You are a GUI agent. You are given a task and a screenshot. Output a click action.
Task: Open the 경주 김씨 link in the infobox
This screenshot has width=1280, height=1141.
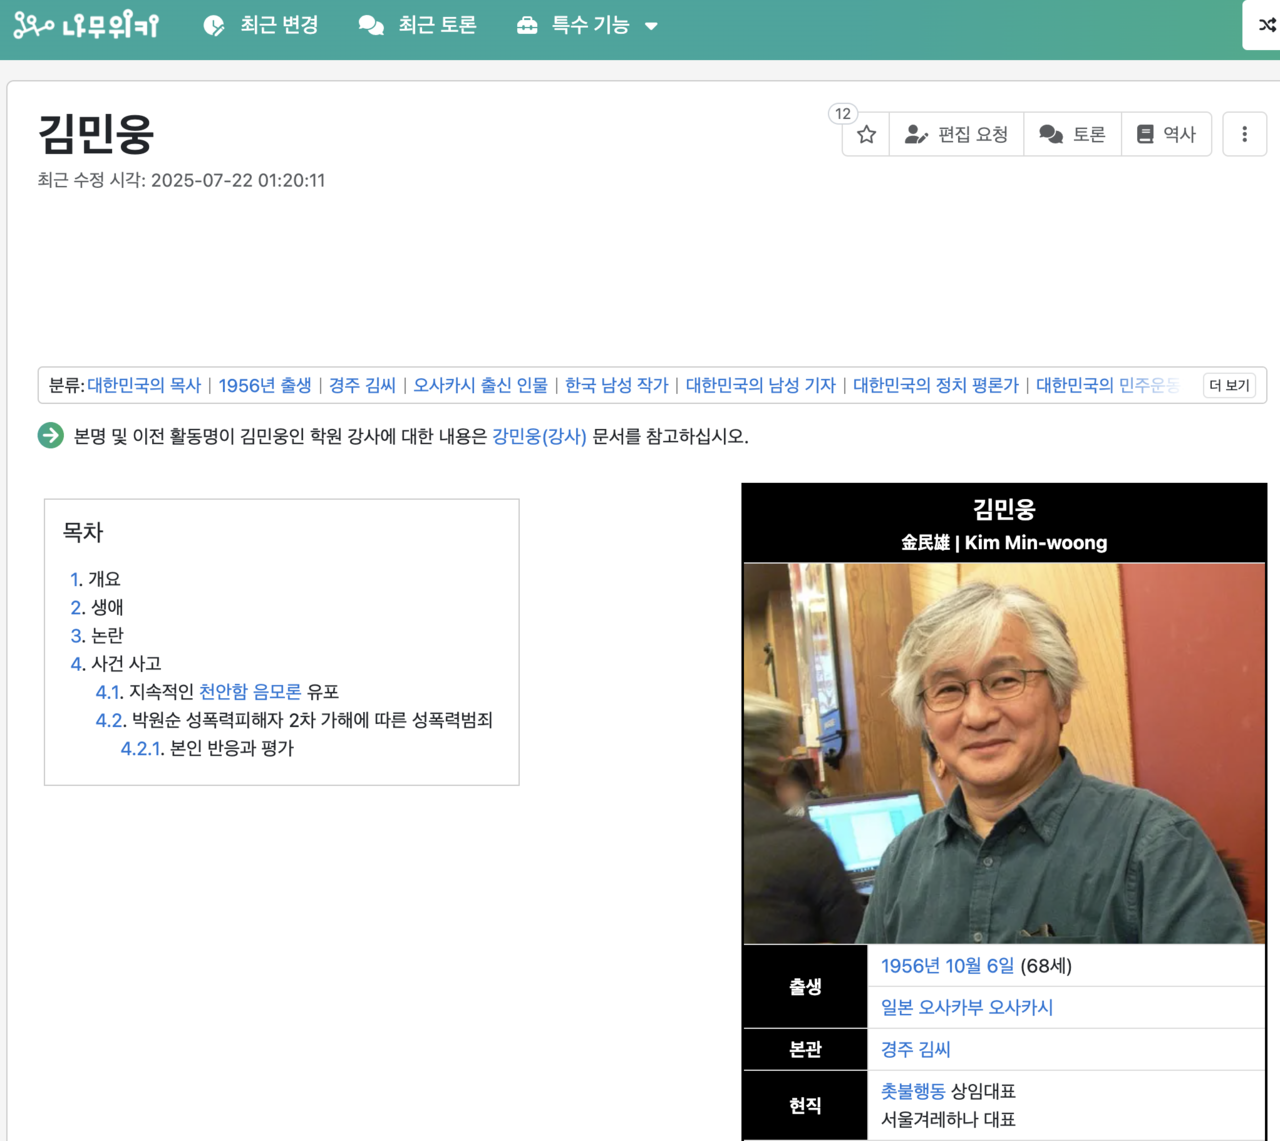(x=914, y=1049)
